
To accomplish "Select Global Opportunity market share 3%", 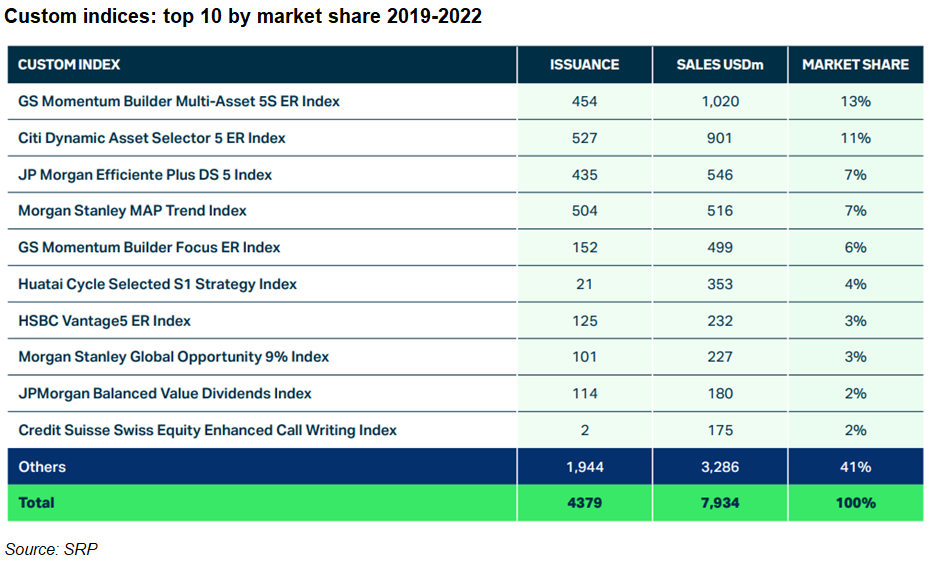I will pos(855,357).
